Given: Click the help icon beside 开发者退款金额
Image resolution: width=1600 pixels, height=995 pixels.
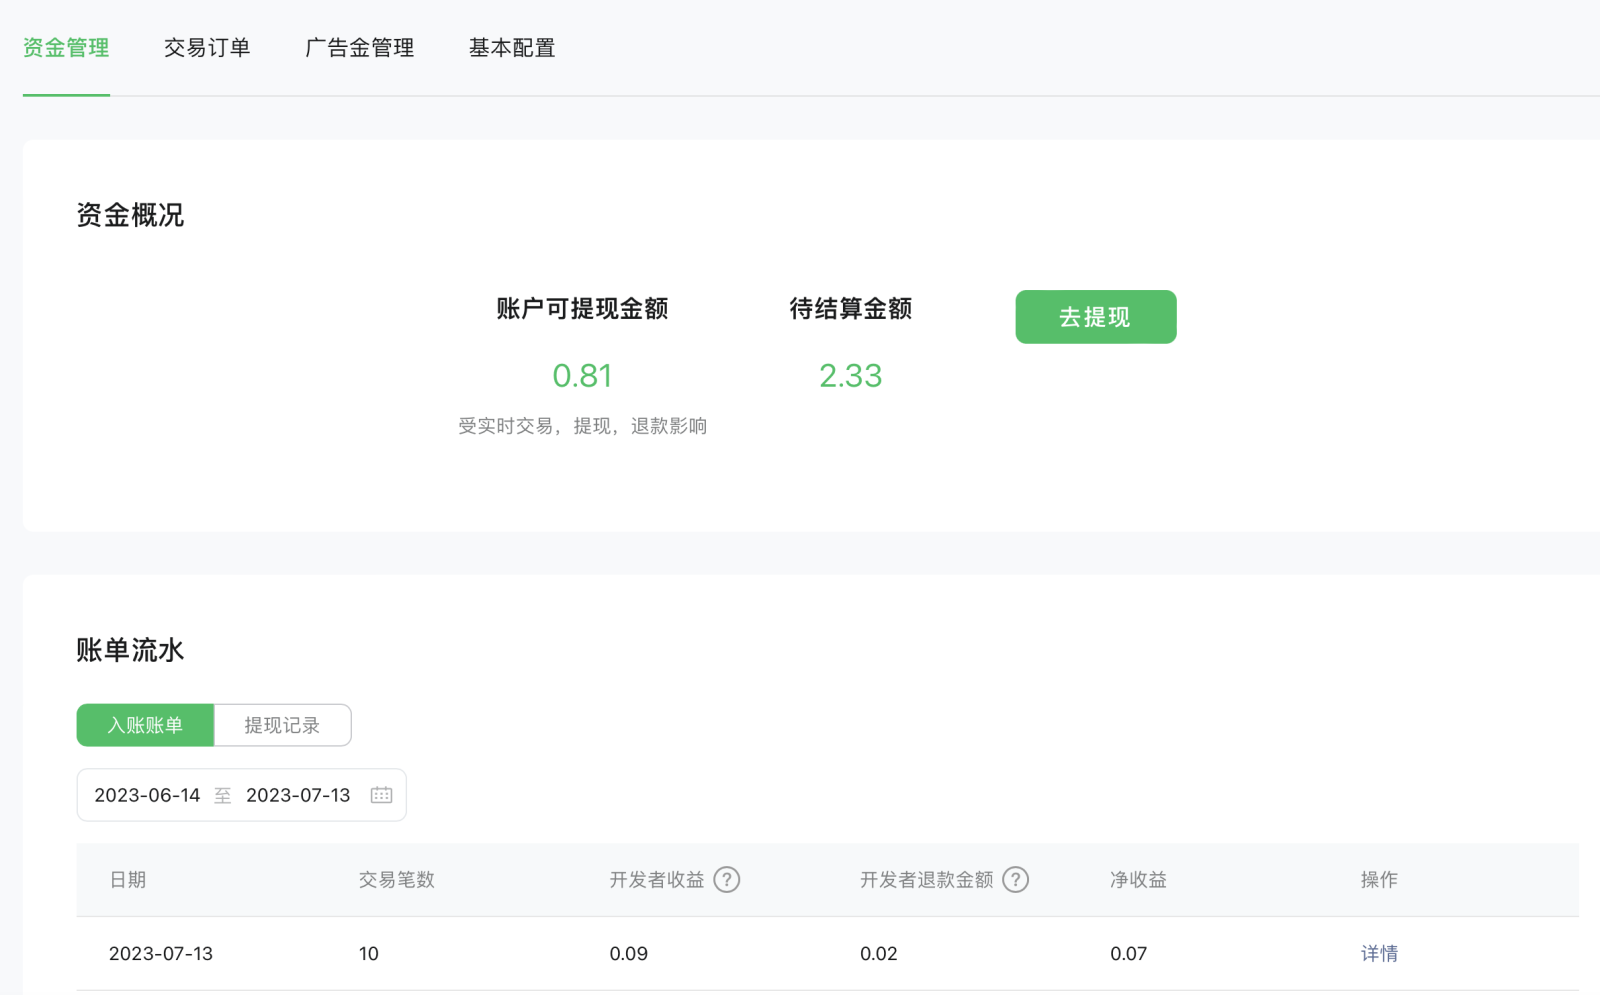Looking at the screenshot, I should (1015, 880).
